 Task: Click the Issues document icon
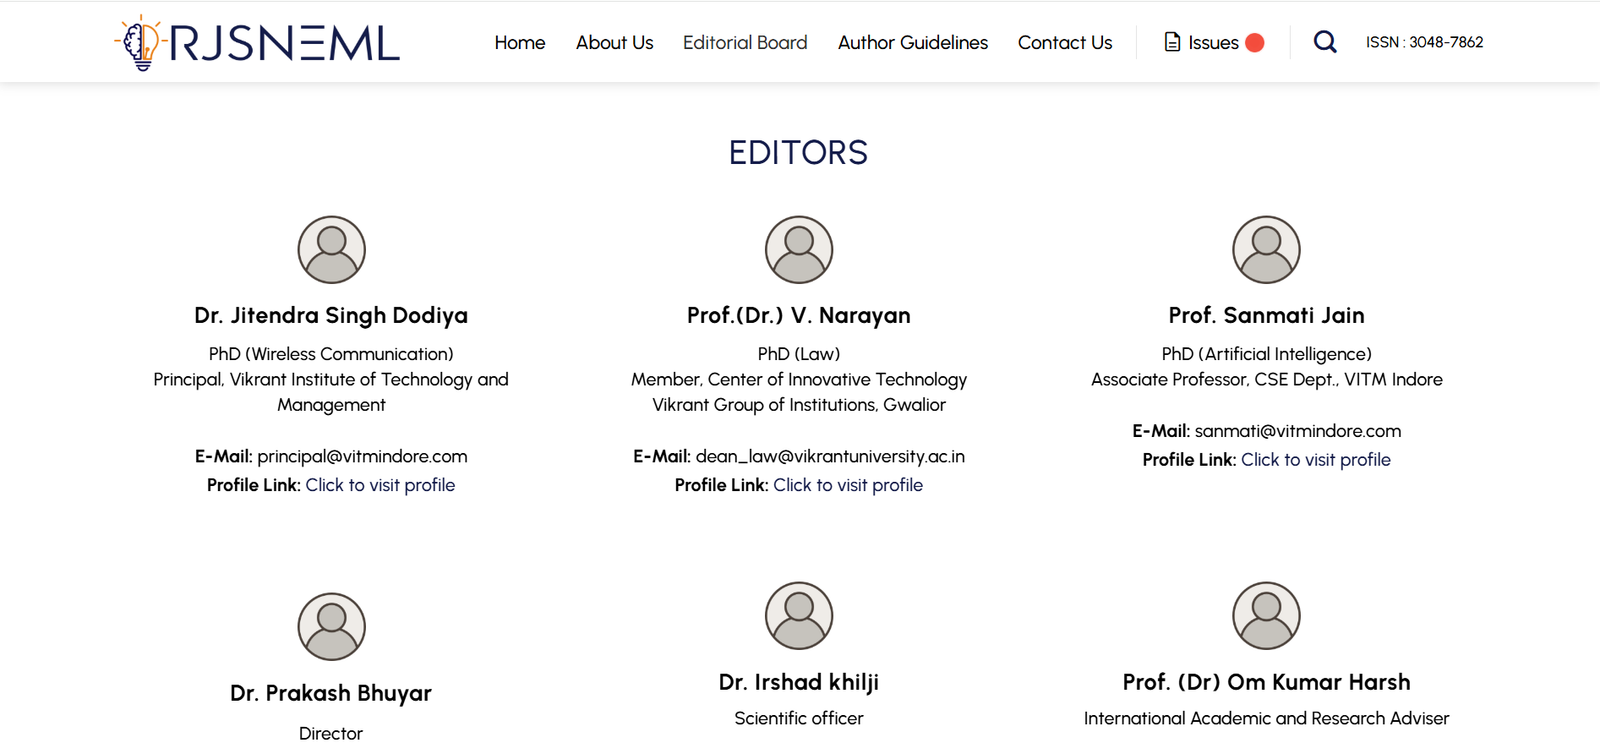(1172, 42)
